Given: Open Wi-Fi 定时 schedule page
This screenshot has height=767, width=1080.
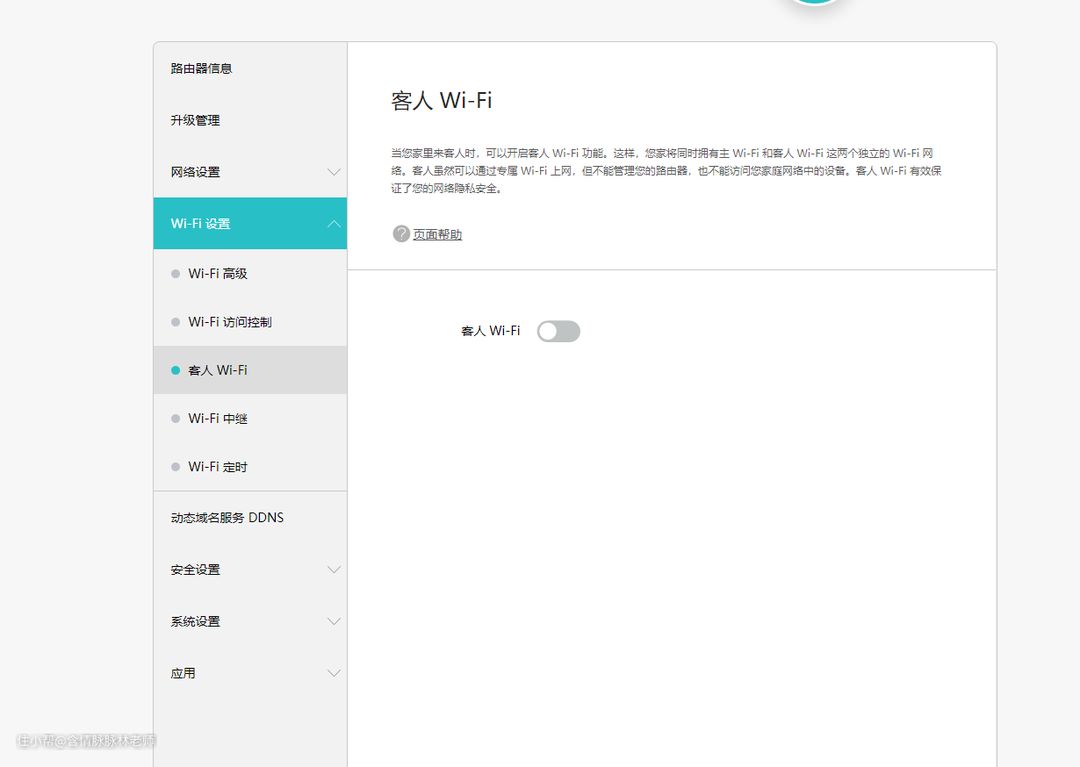Looking at the screenshot, I should click(217, 467).
